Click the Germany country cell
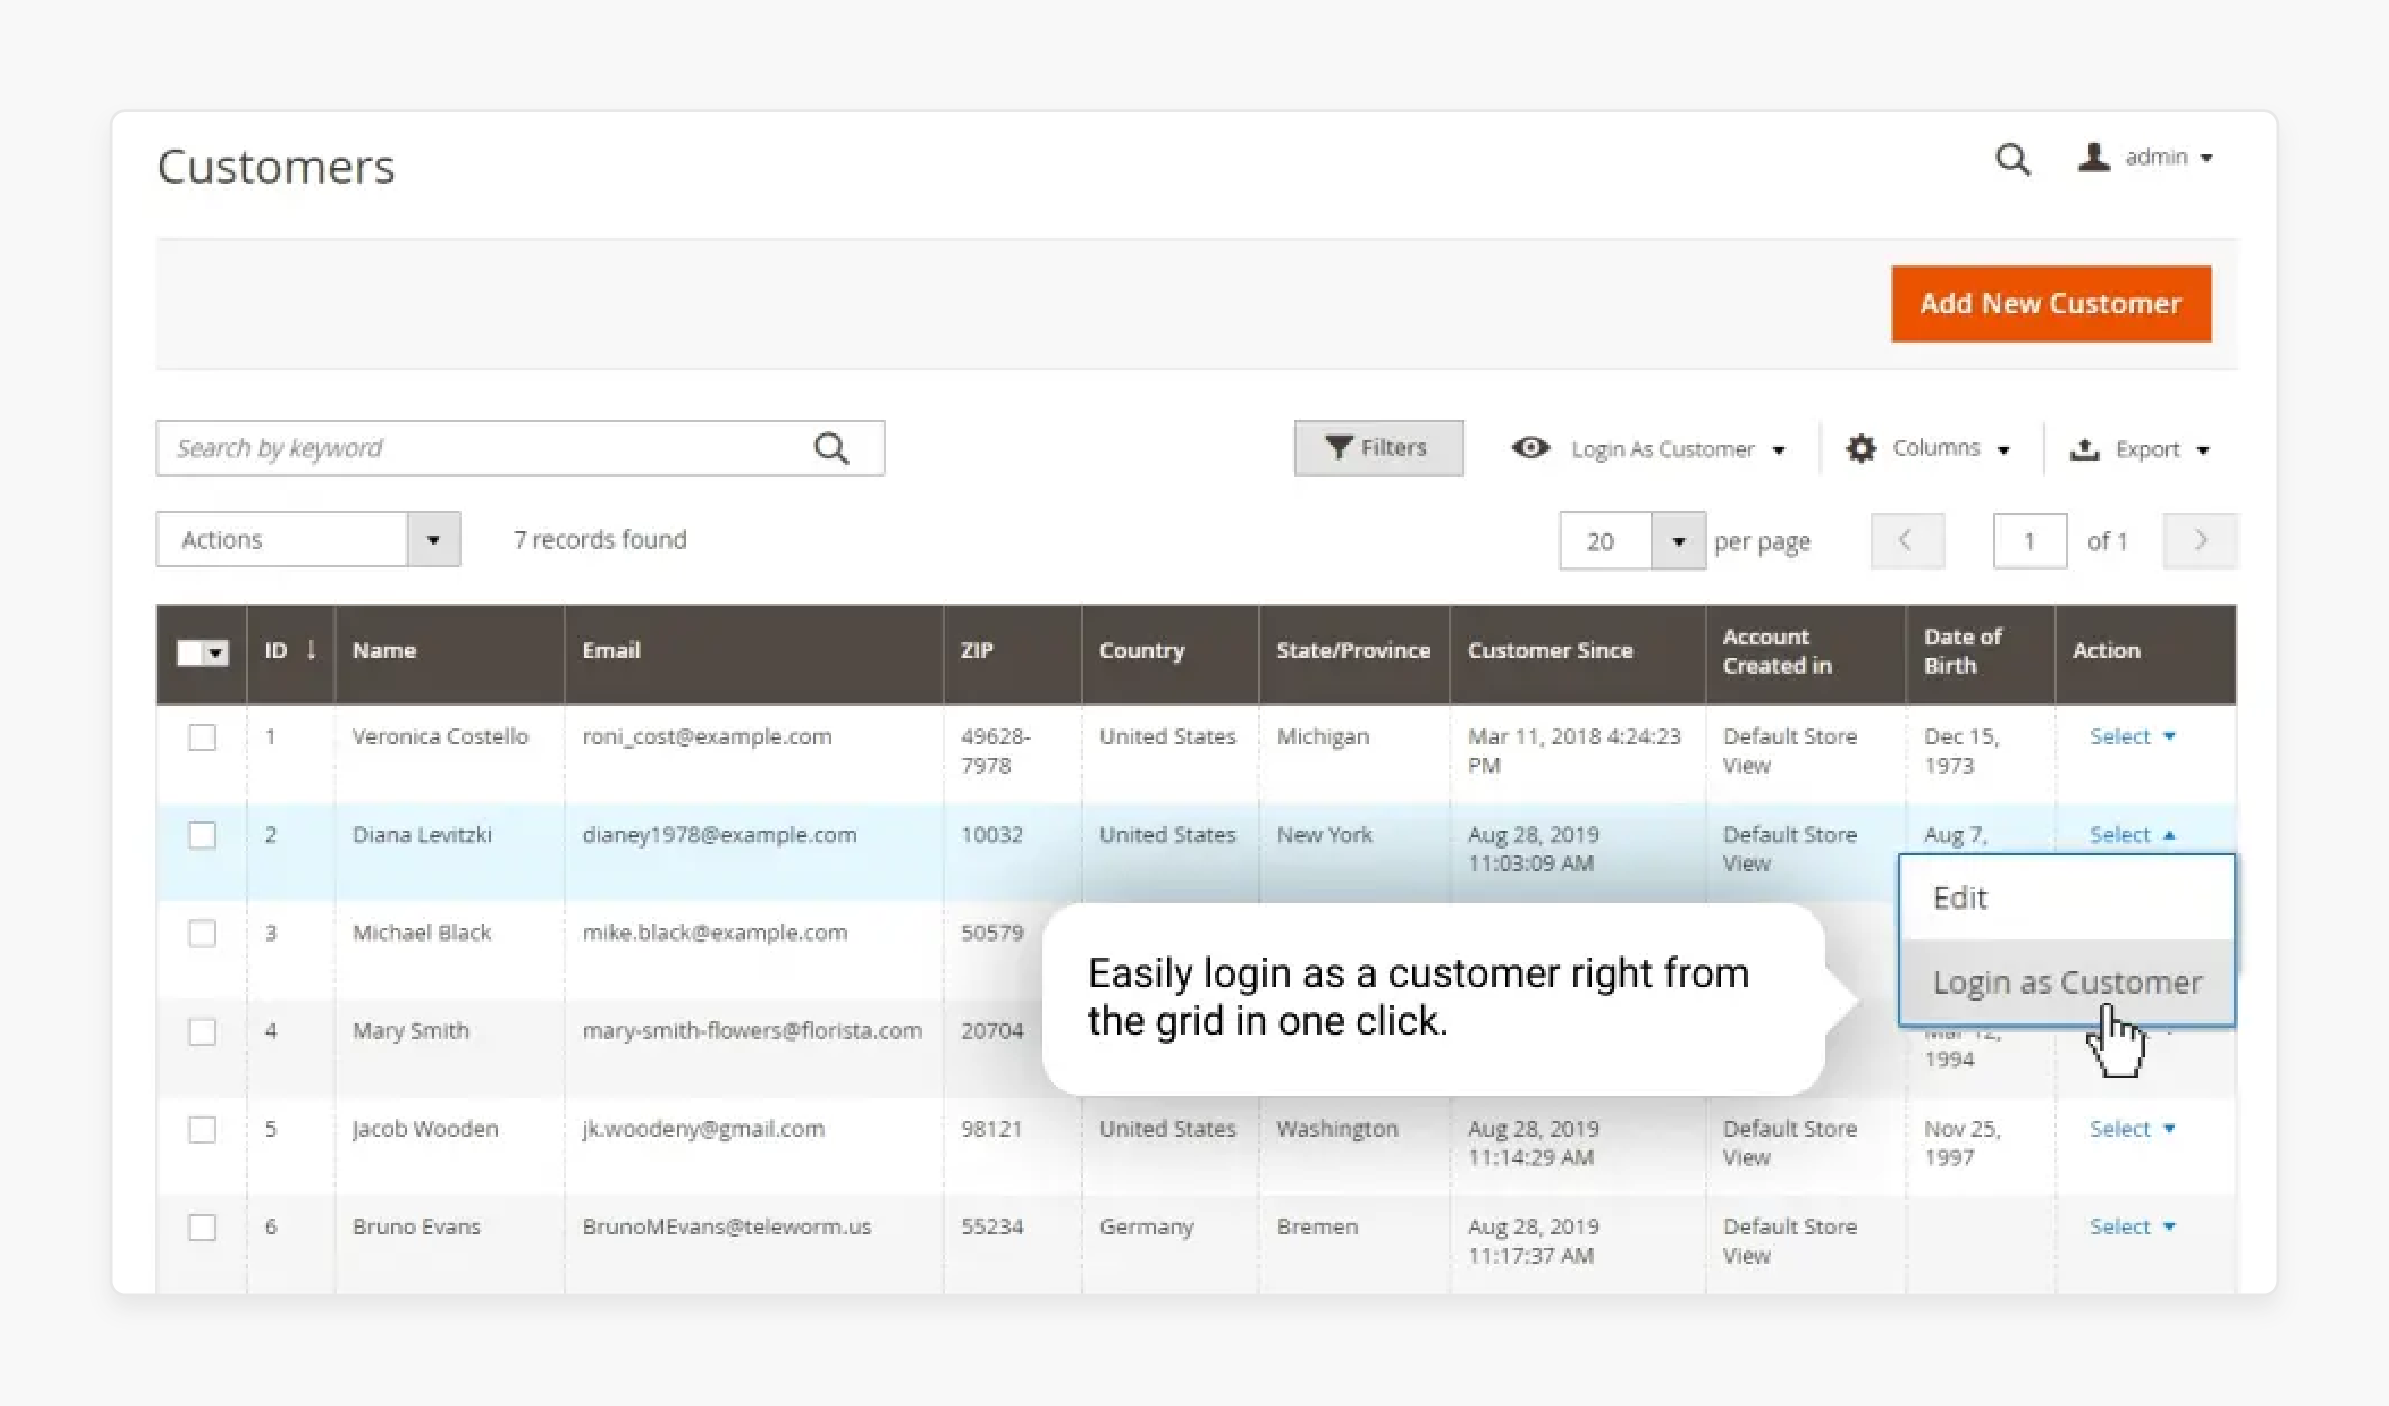Viewport: 2389px width, 1406px height. pos(1146,1227)
